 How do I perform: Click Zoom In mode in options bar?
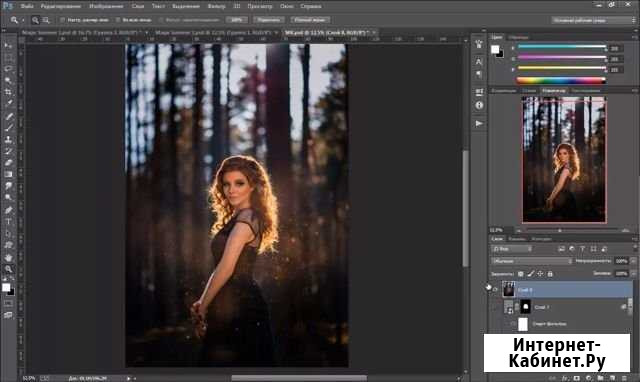click(36, 20)
